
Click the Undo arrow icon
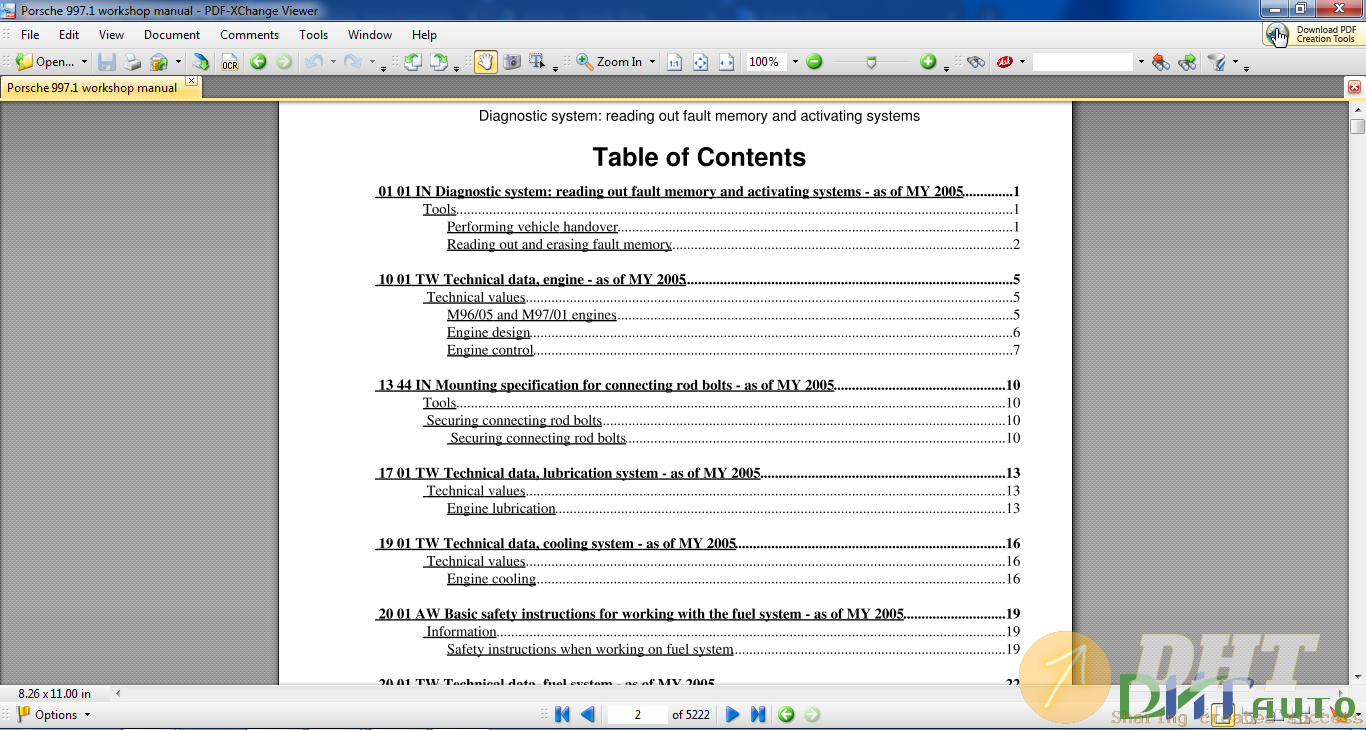314,62
